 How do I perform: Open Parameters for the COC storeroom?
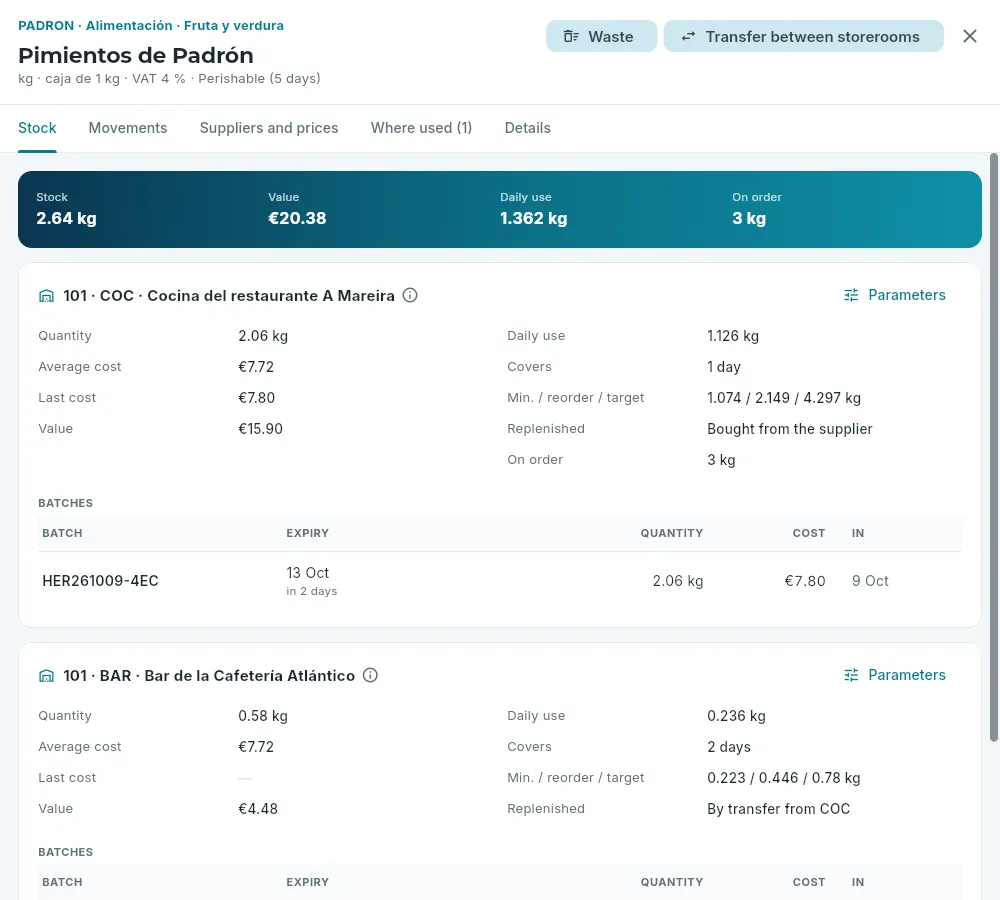point(895,295)
